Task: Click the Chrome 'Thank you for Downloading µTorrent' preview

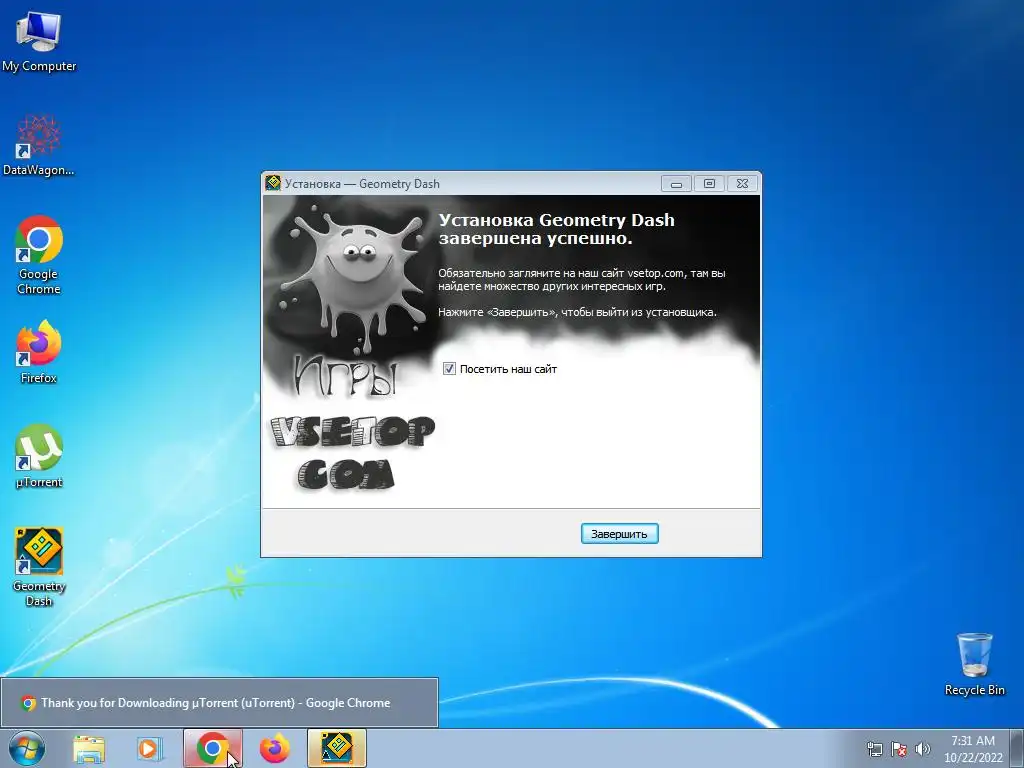Action: (219, 703)
